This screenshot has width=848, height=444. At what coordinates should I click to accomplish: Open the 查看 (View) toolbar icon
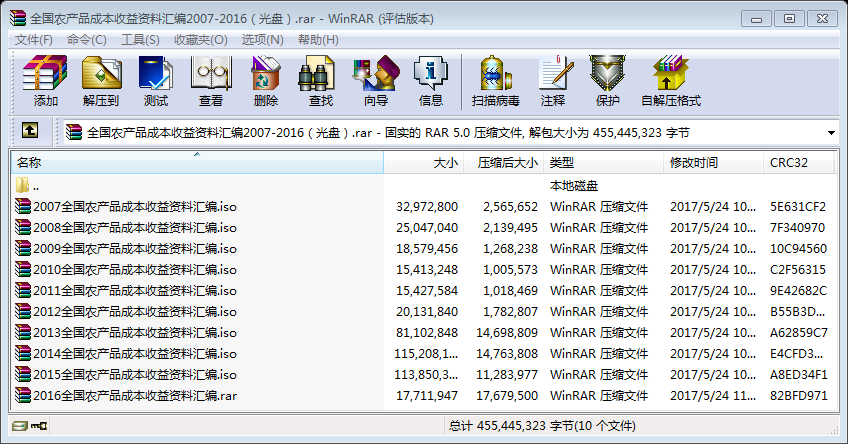(211, 73)
